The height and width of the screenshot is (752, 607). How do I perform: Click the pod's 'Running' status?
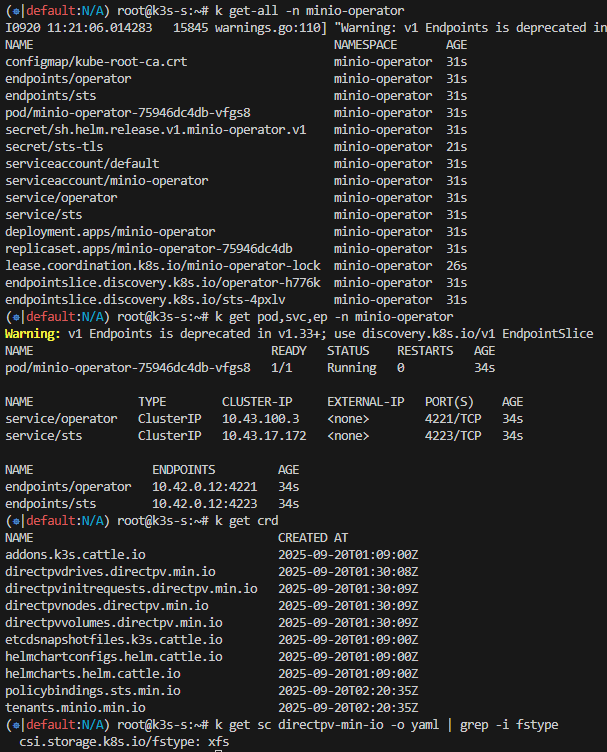coord(351,368)
